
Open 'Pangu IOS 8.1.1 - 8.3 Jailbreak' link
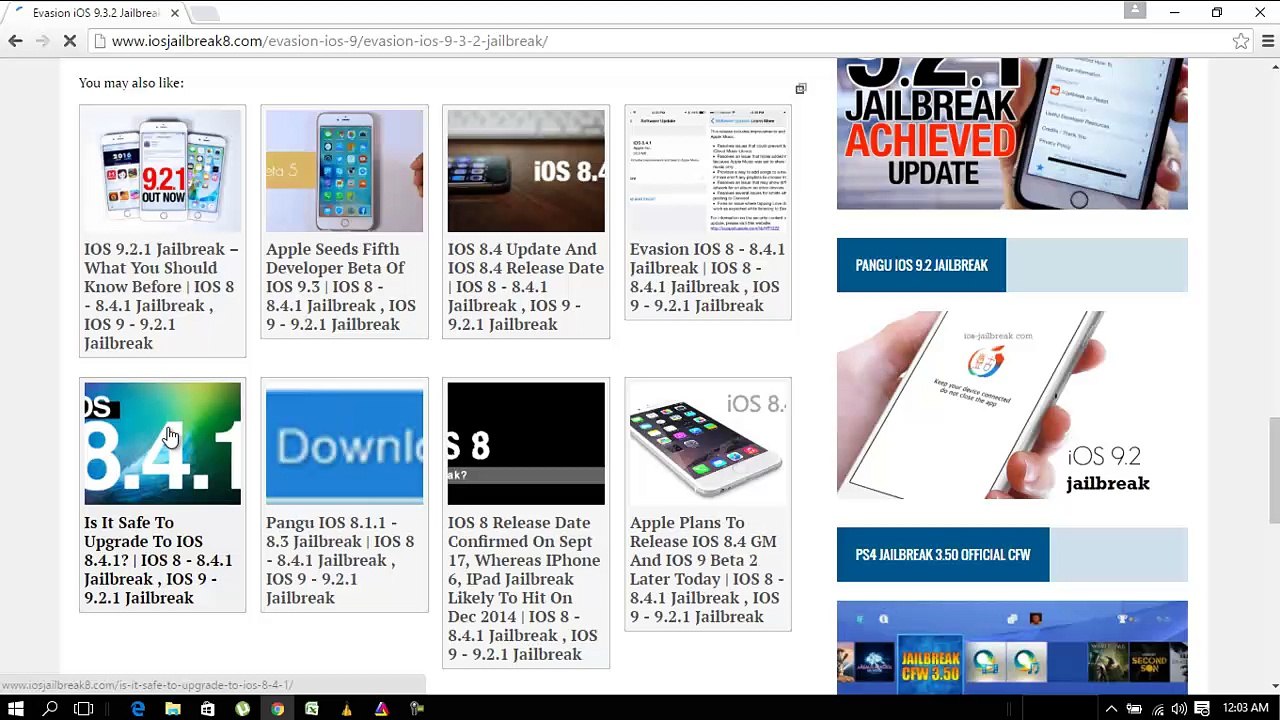[x=341, y=560]
